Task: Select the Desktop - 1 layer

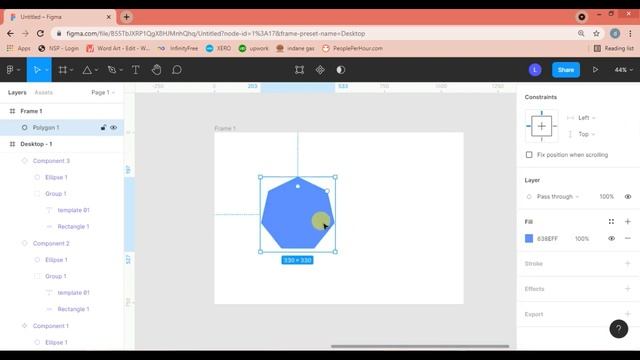Action: click(62, 144)
